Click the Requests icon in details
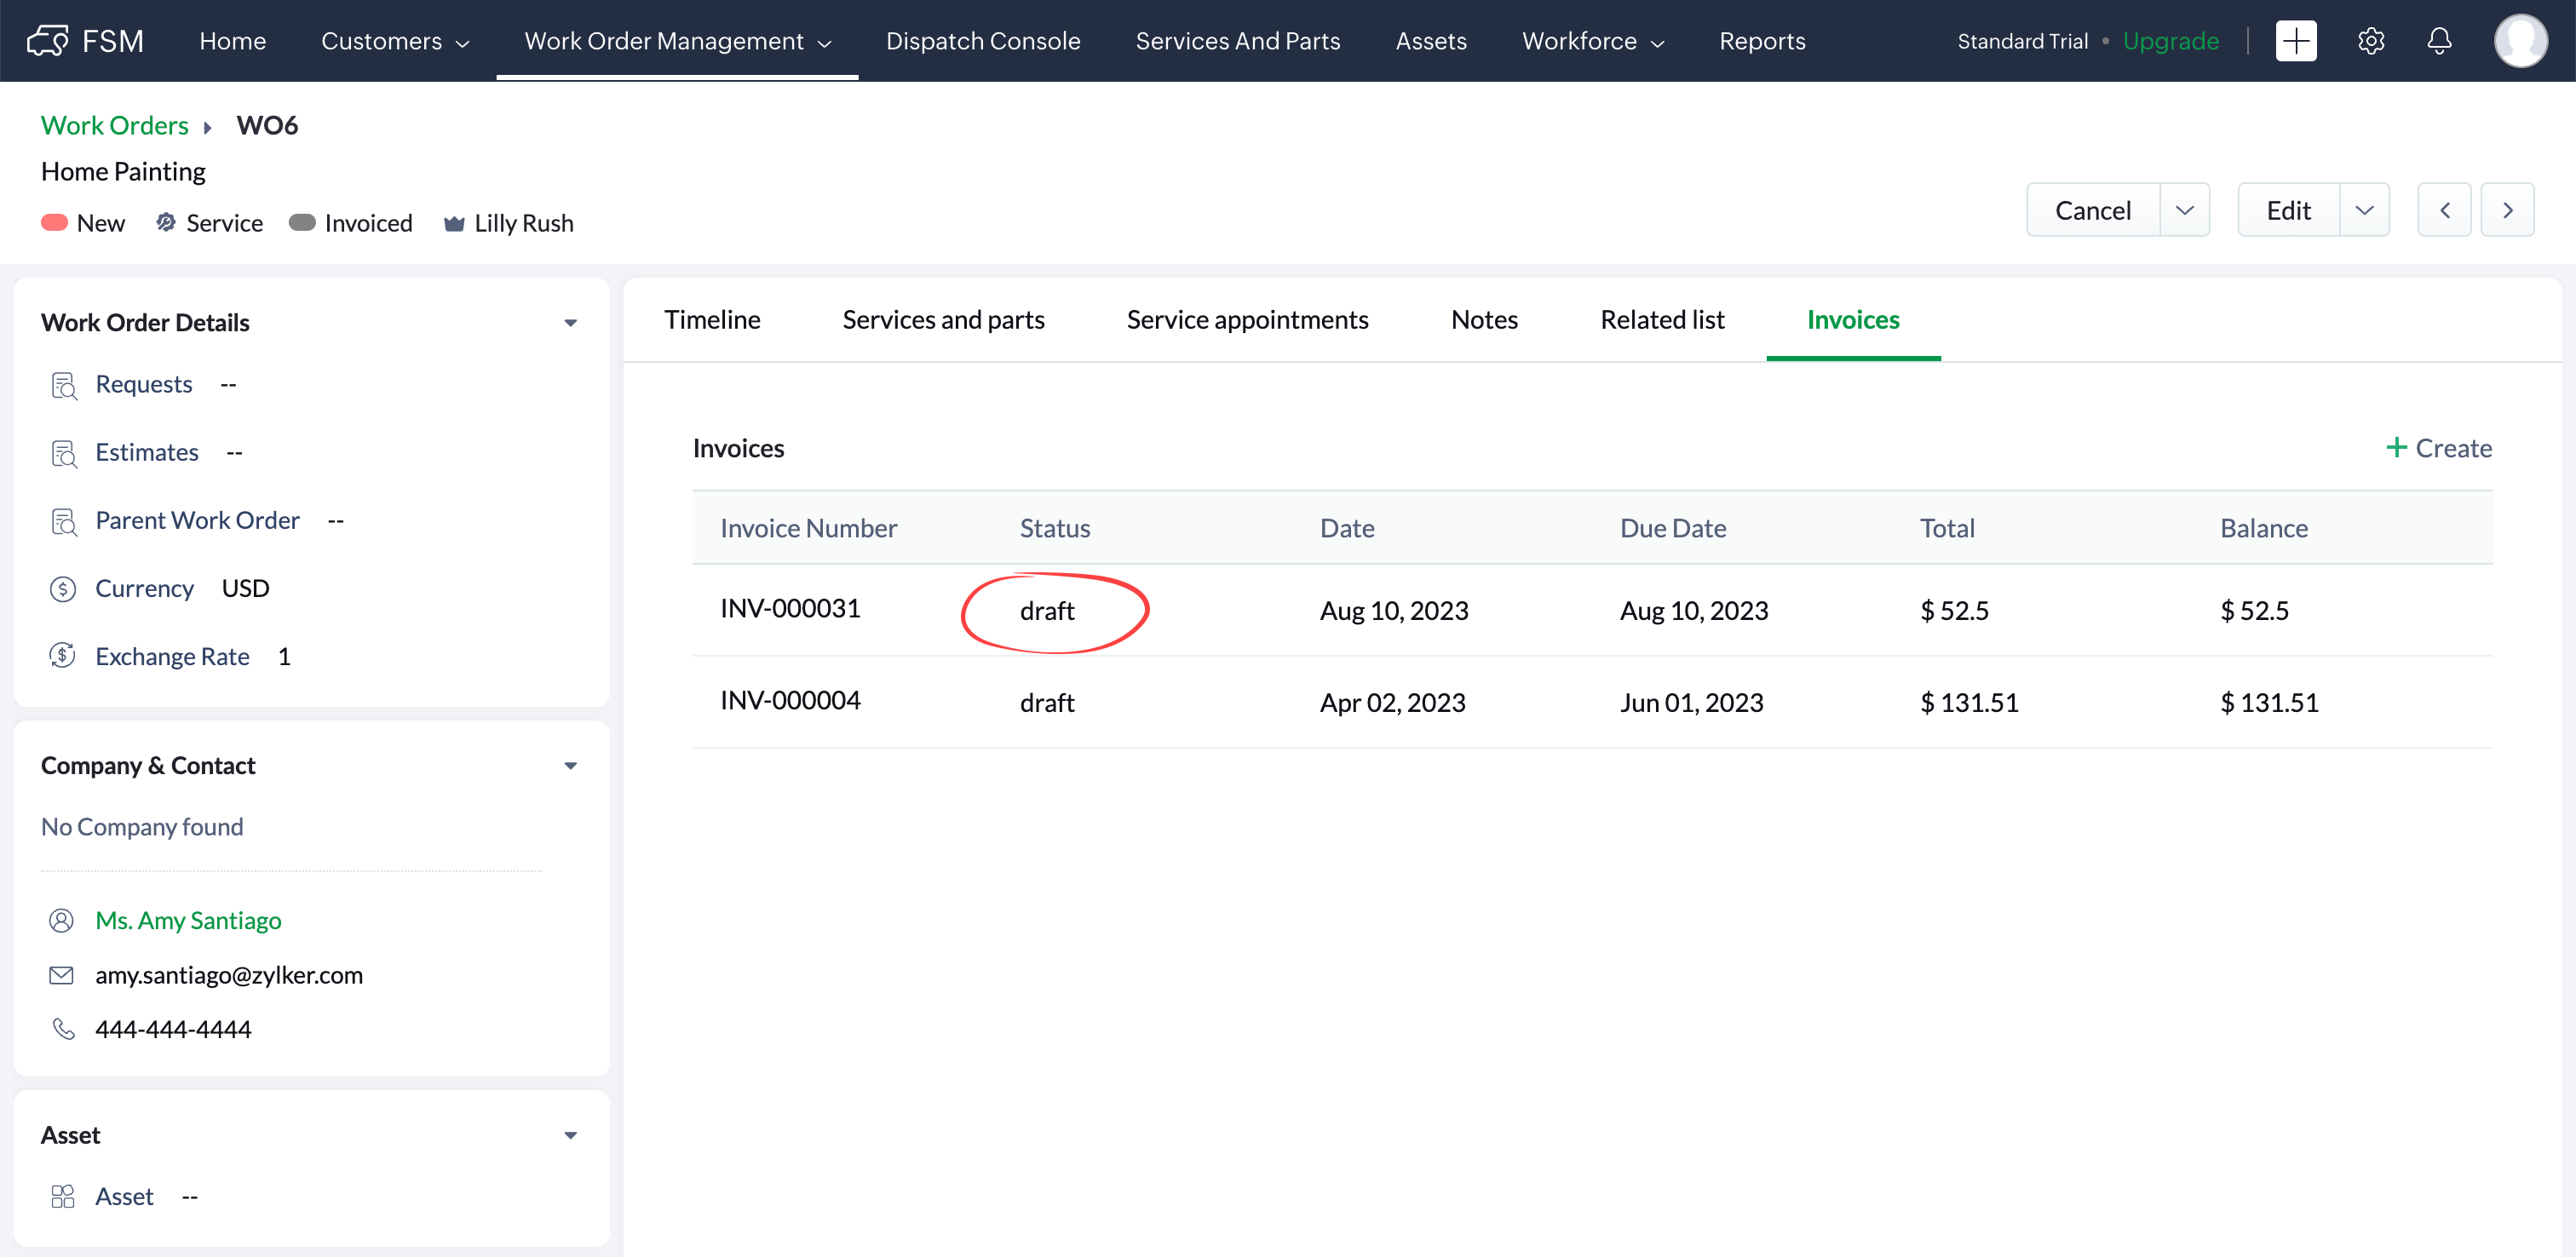The image size is (2576, 1257). pyautogui.click(x=63, y=385)
